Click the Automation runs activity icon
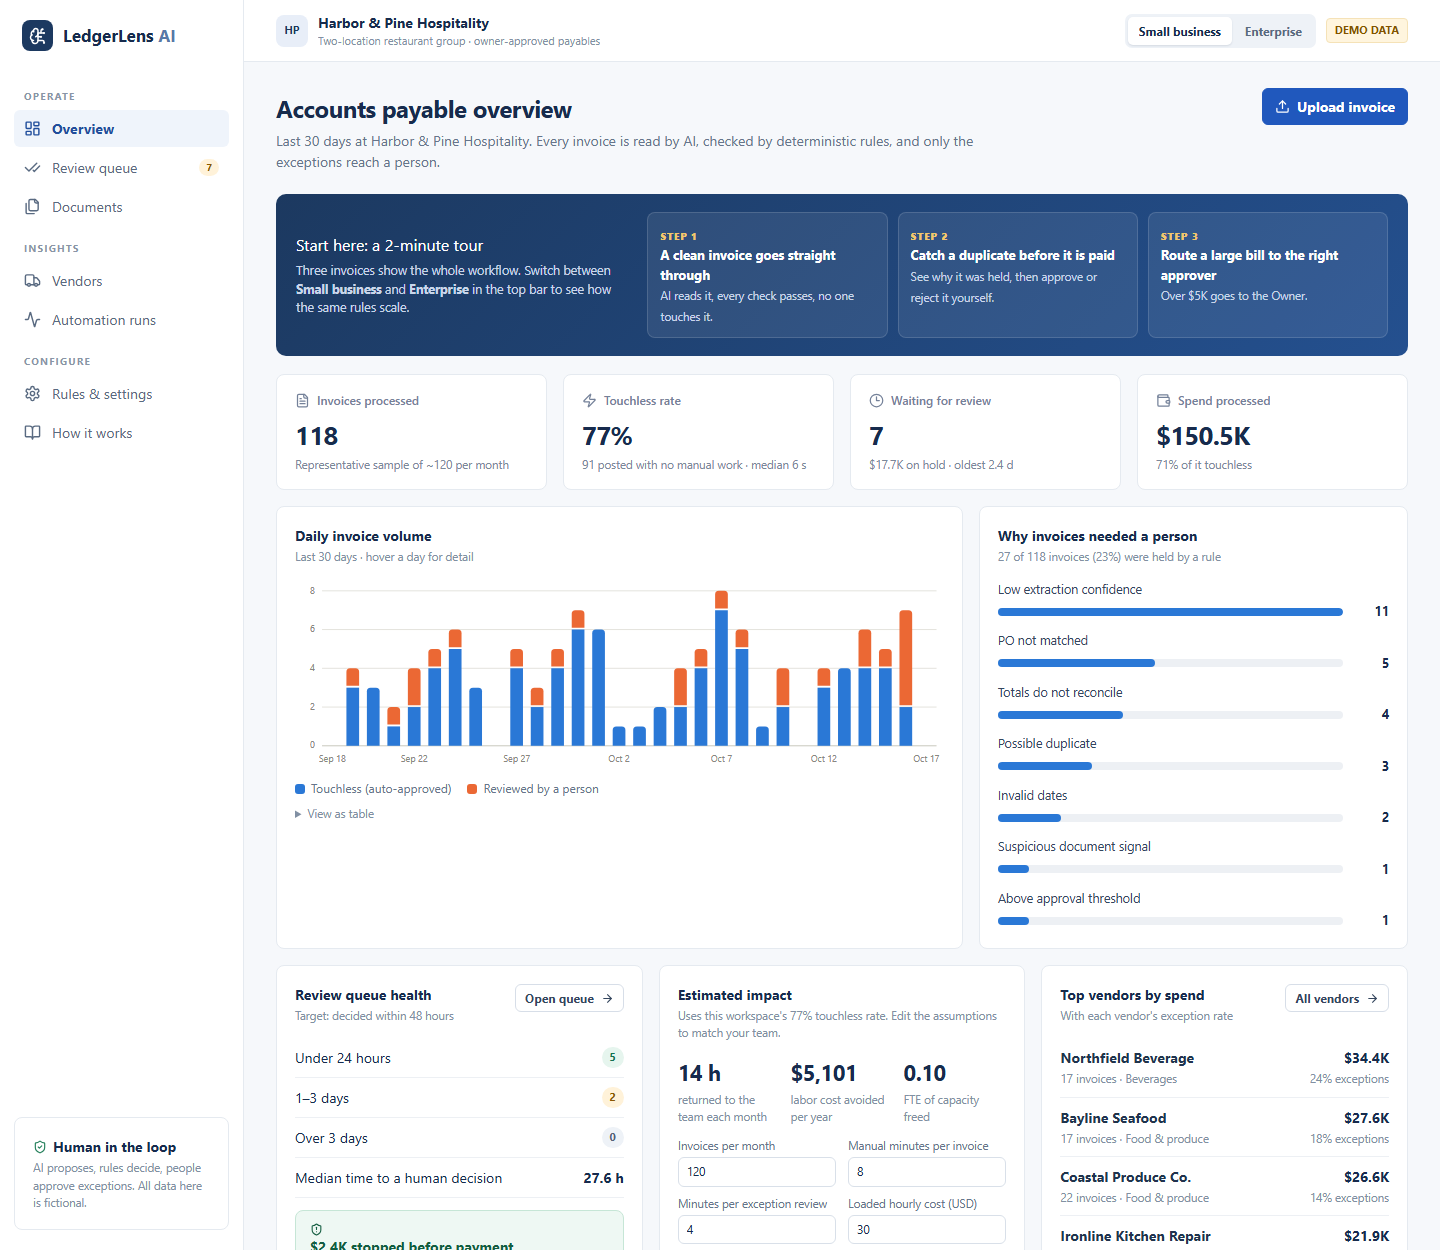 click(x=33, y=320)
